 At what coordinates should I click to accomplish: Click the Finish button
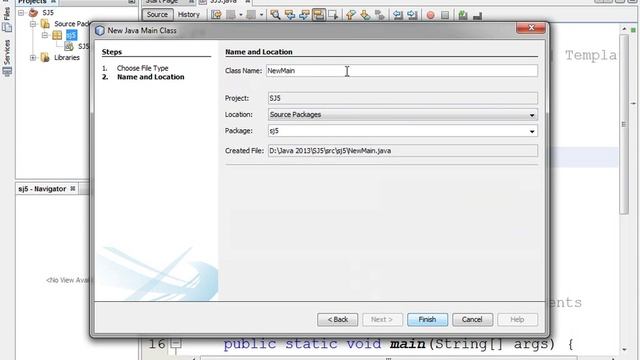(x=427, y=320)
